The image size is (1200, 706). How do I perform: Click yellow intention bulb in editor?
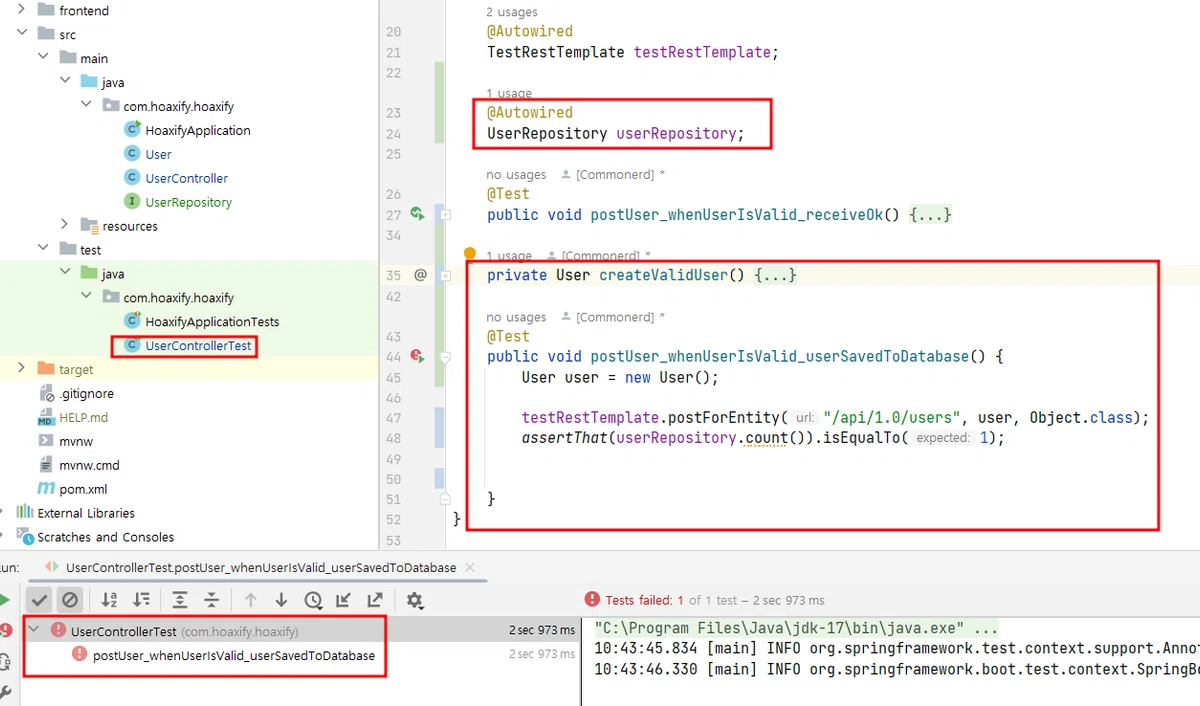468,254
